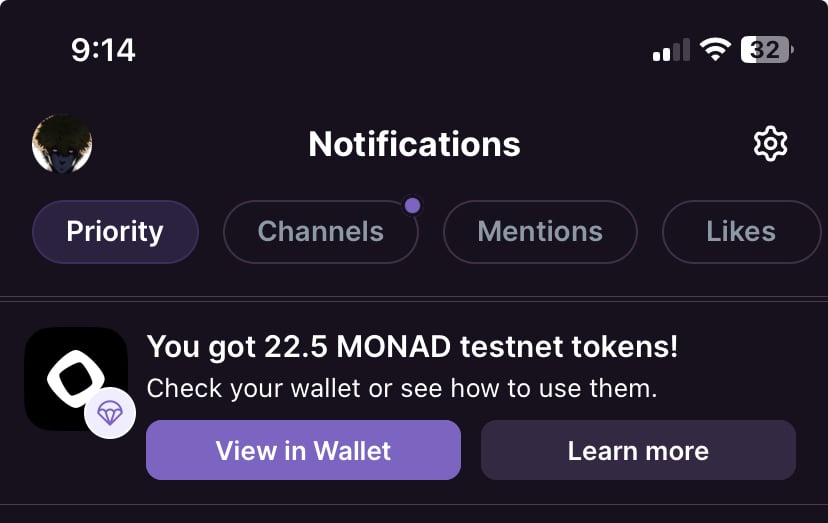This screenshot has height=523, width=828.
Task: Select the Priority tab
Action: (x=115, y=231)
